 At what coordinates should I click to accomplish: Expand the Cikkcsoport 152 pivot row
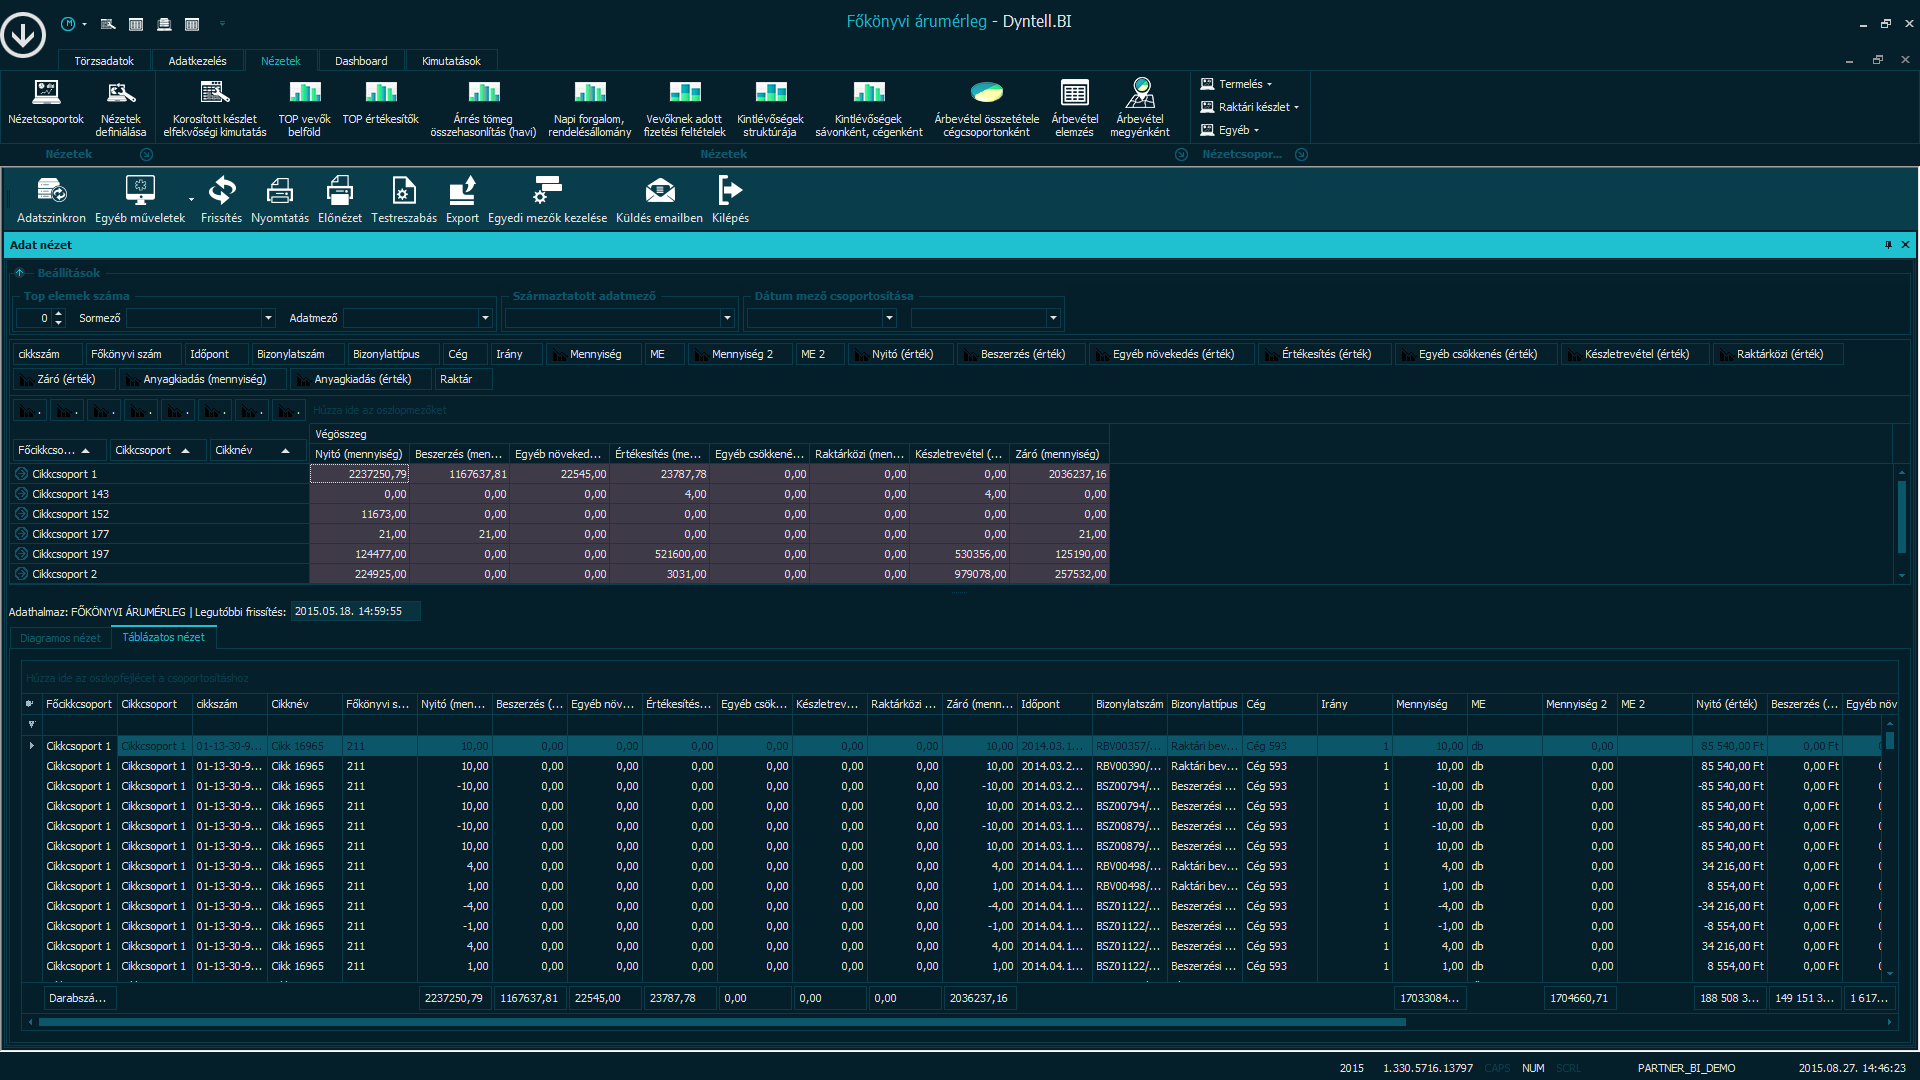21,514
